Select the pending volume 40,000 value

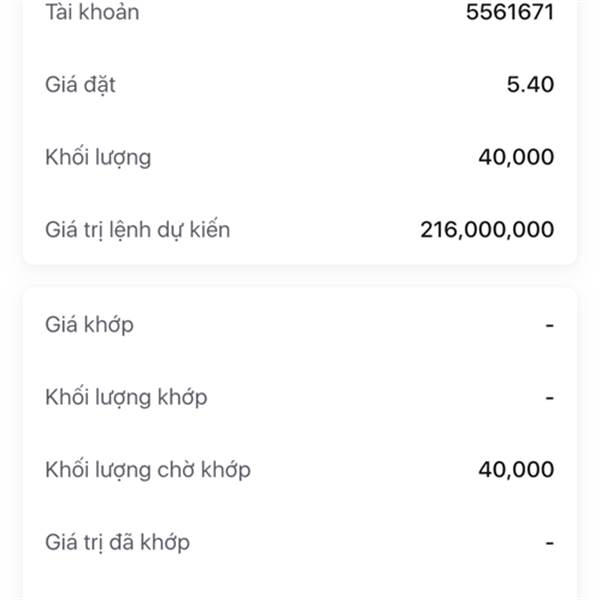coord(517,470)
